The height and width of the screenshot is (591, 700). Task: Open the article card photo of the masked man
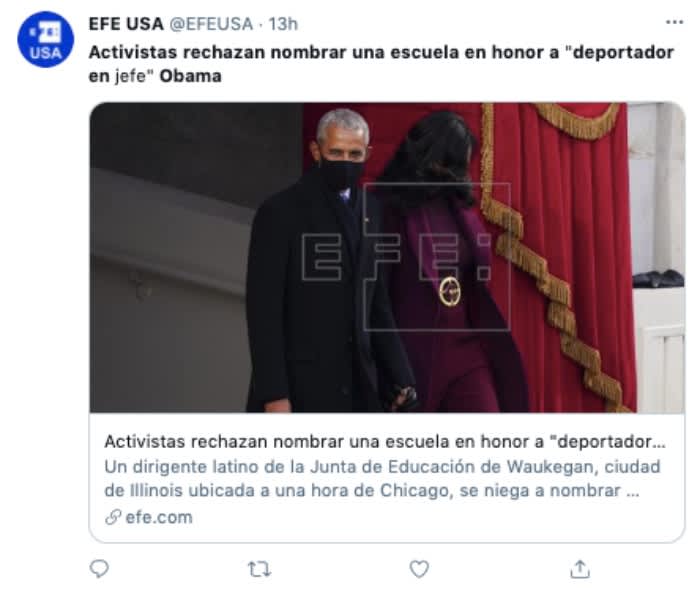click(387, 258)
